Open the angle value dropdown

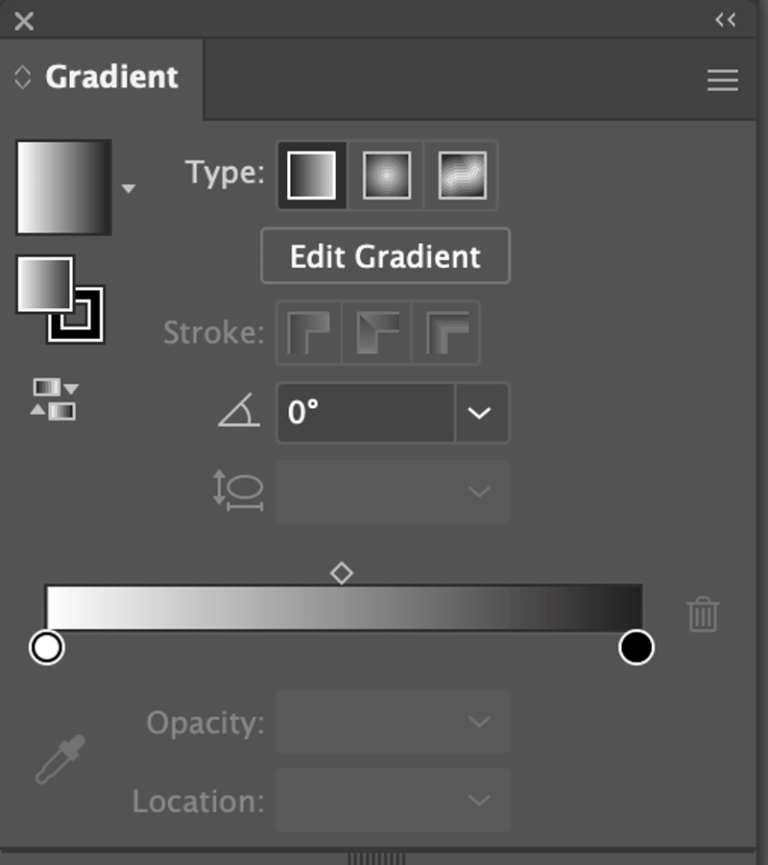(x=477, y=413)
